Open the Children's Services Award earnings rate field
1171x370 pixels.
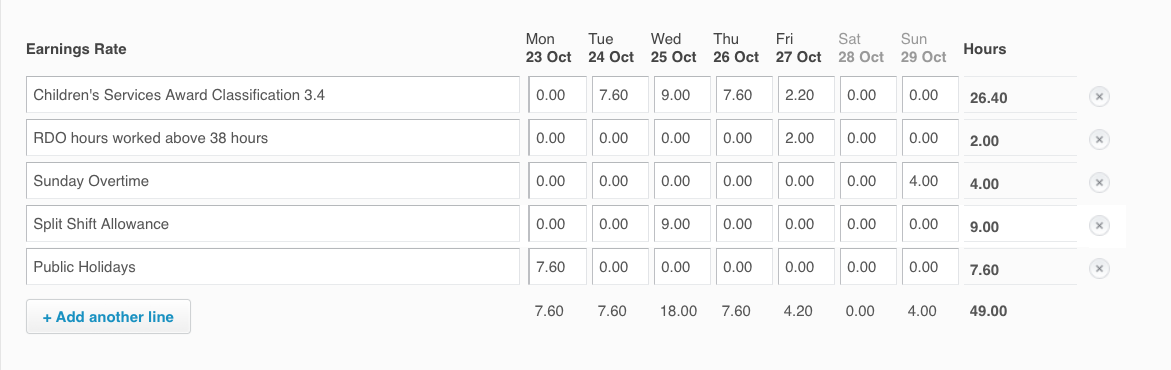(x=273, y=95)
